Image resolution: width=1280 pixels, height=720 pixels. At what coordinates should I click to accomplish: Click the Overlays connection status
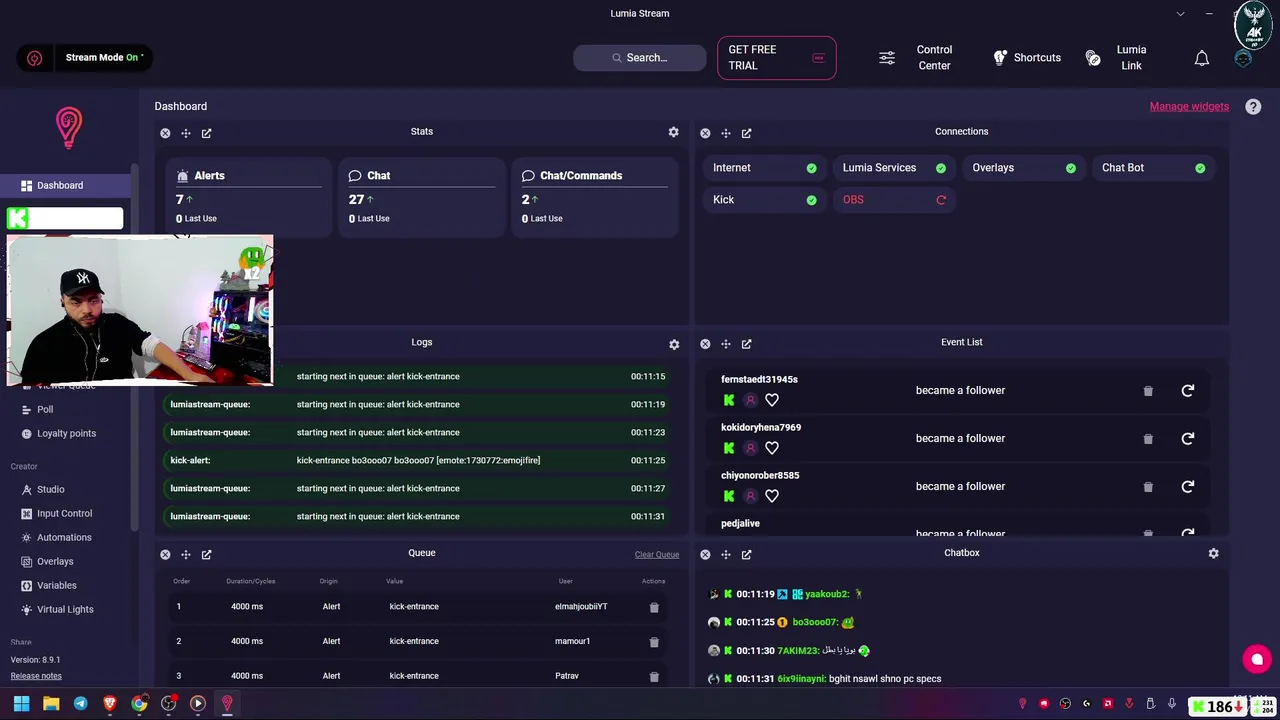click(1023, 168)
